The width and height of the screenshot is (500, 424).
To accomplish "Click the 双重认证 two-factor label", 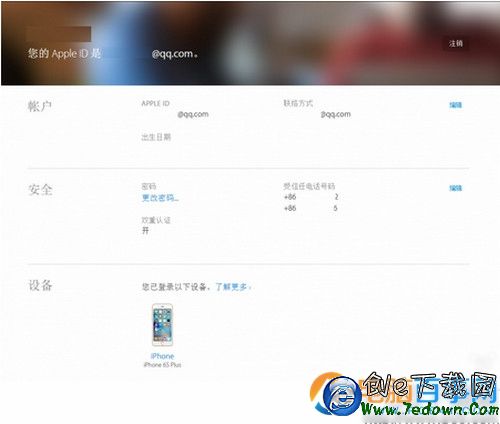I will point(156,220).
